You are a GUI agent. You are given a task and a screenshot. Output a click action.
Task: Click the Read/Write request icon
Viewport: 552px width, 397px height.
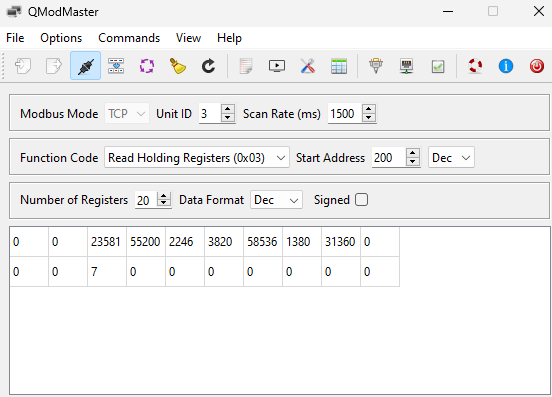[116, 66]
